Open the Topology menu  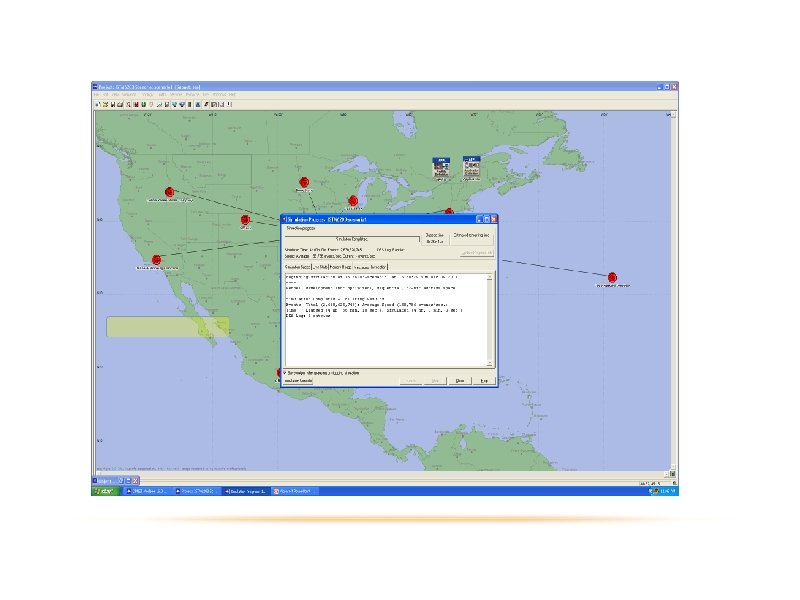(x=148, y=95)
